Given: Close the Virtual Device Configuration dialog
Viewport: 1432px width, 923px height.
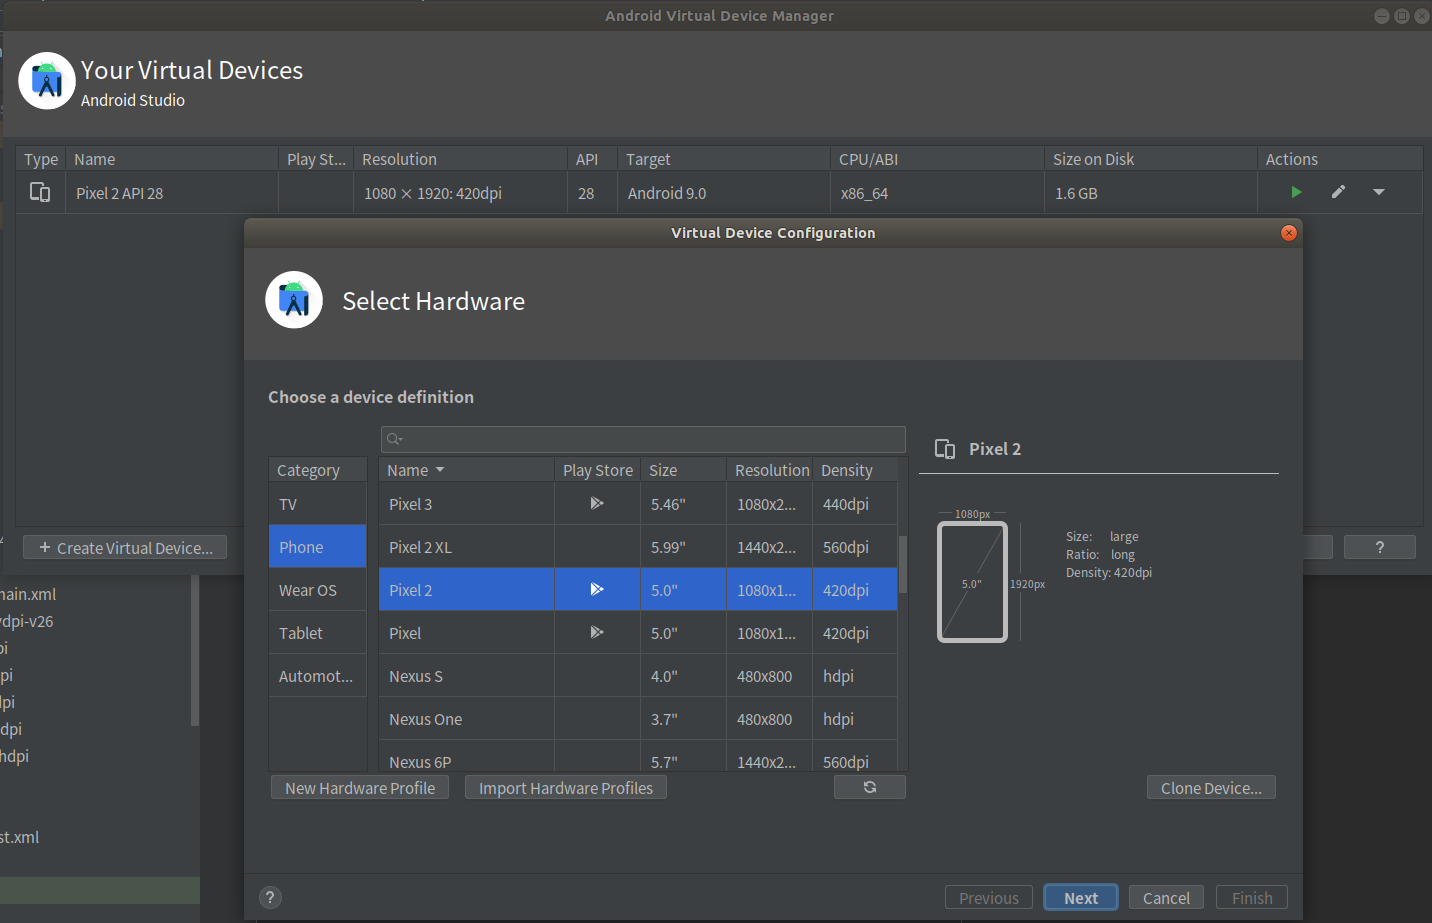Looking at the screenshot, I should [x=1289, y=233].
